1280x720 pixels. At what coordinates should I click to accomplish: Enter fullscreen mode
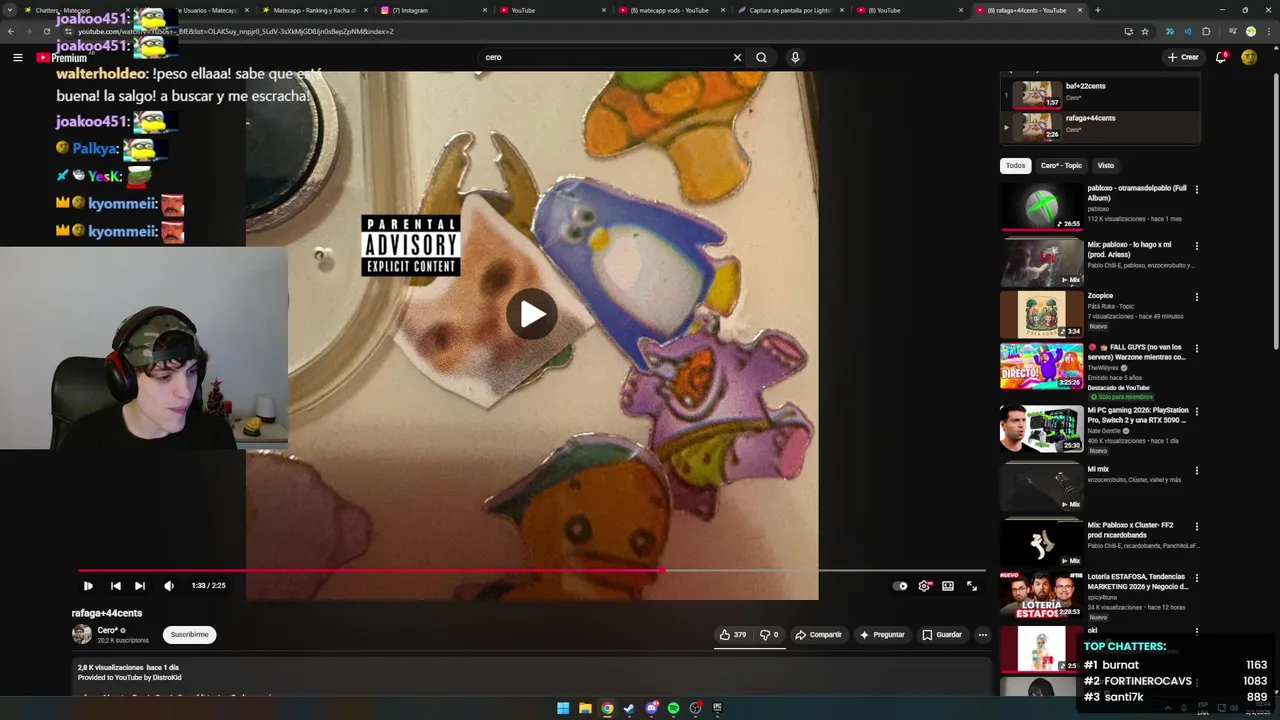tap(972, 586)
